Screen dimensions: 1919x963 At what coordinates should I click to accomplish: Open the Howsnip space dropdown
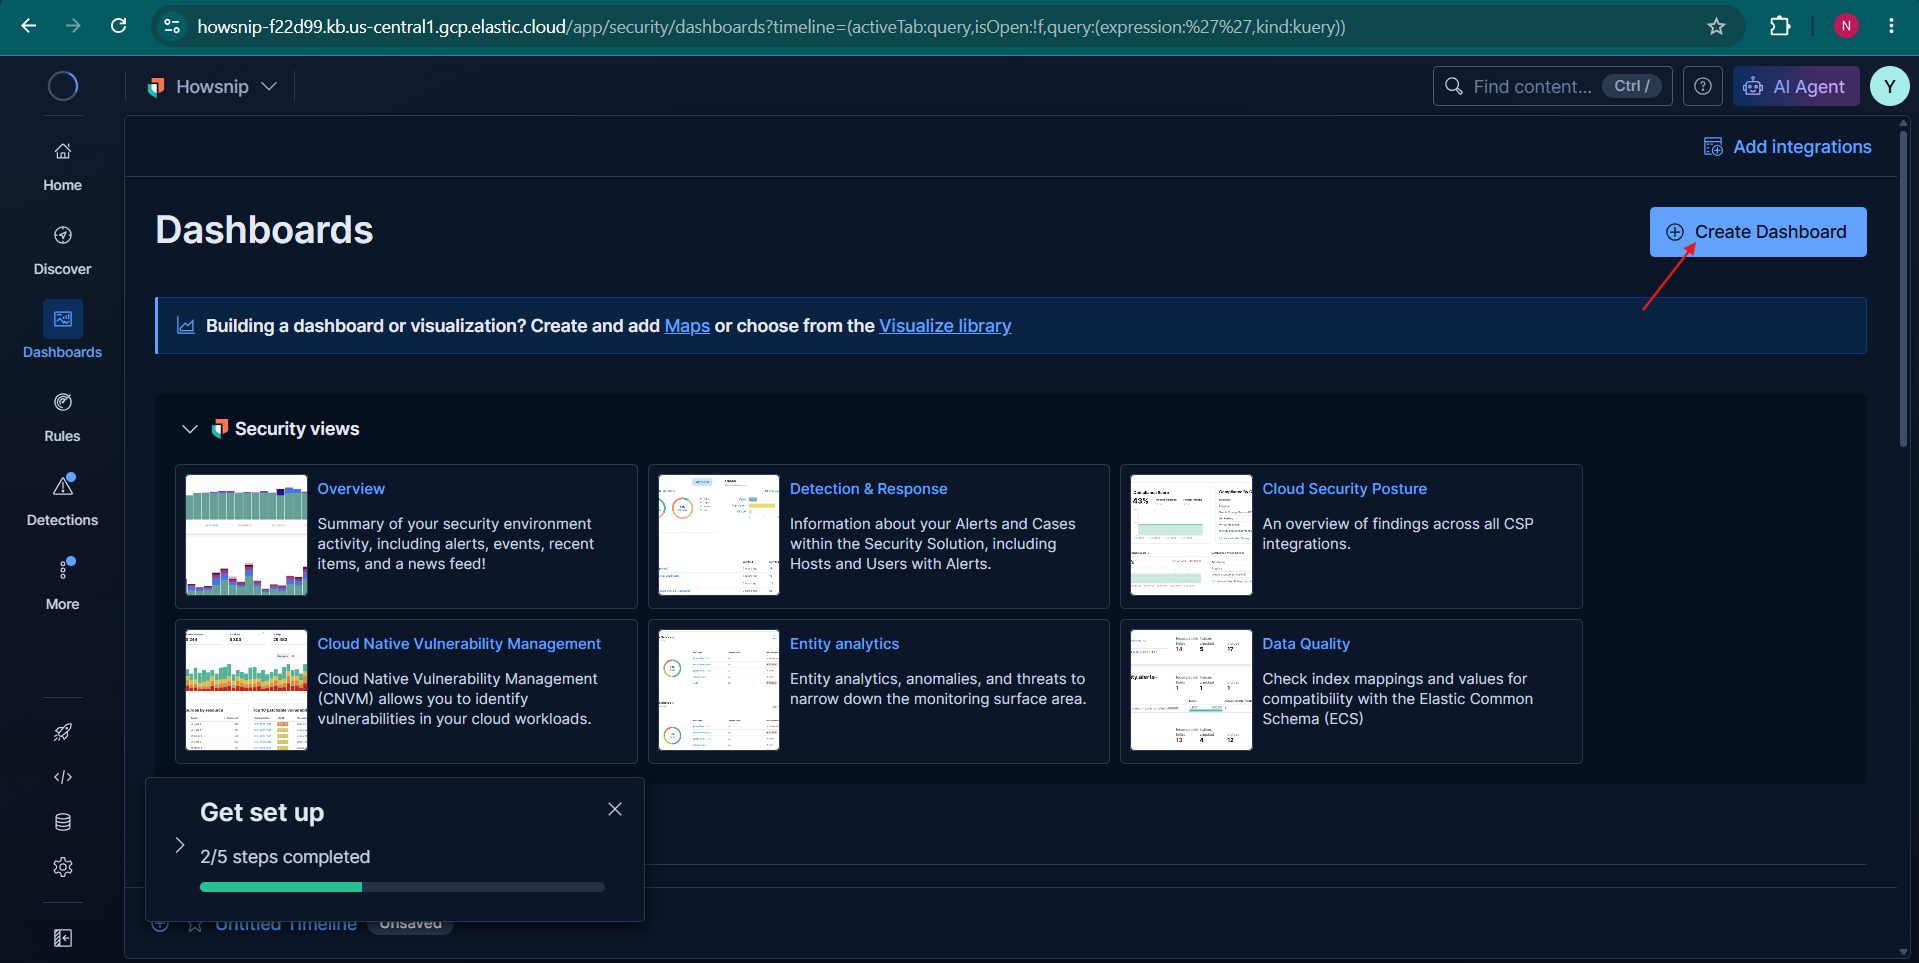point(212,87)
